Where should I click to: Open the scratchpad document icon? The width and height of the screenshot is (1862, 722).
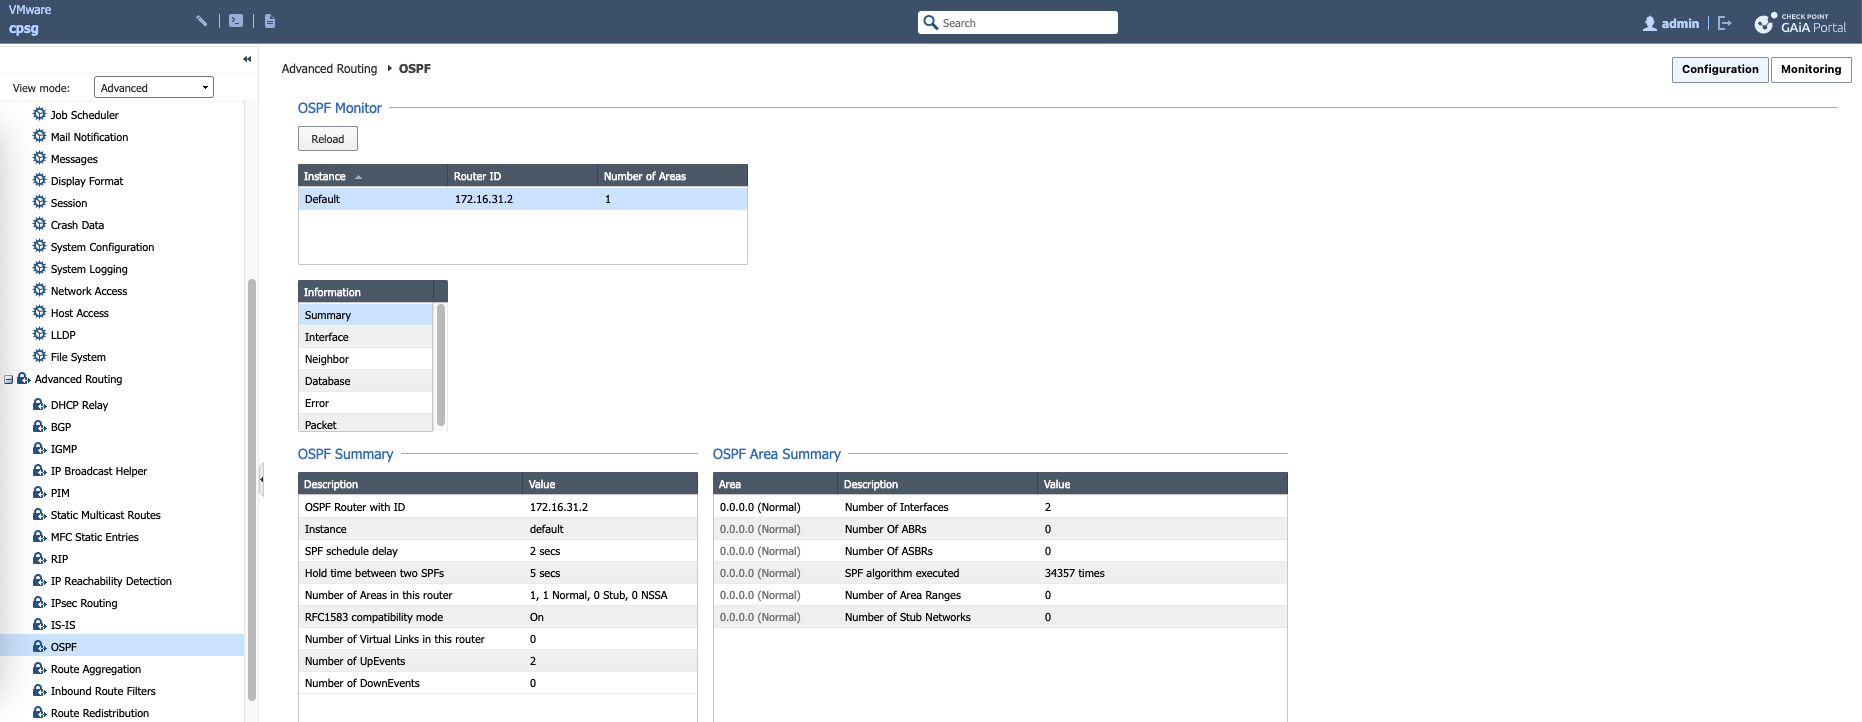(270, 21)
